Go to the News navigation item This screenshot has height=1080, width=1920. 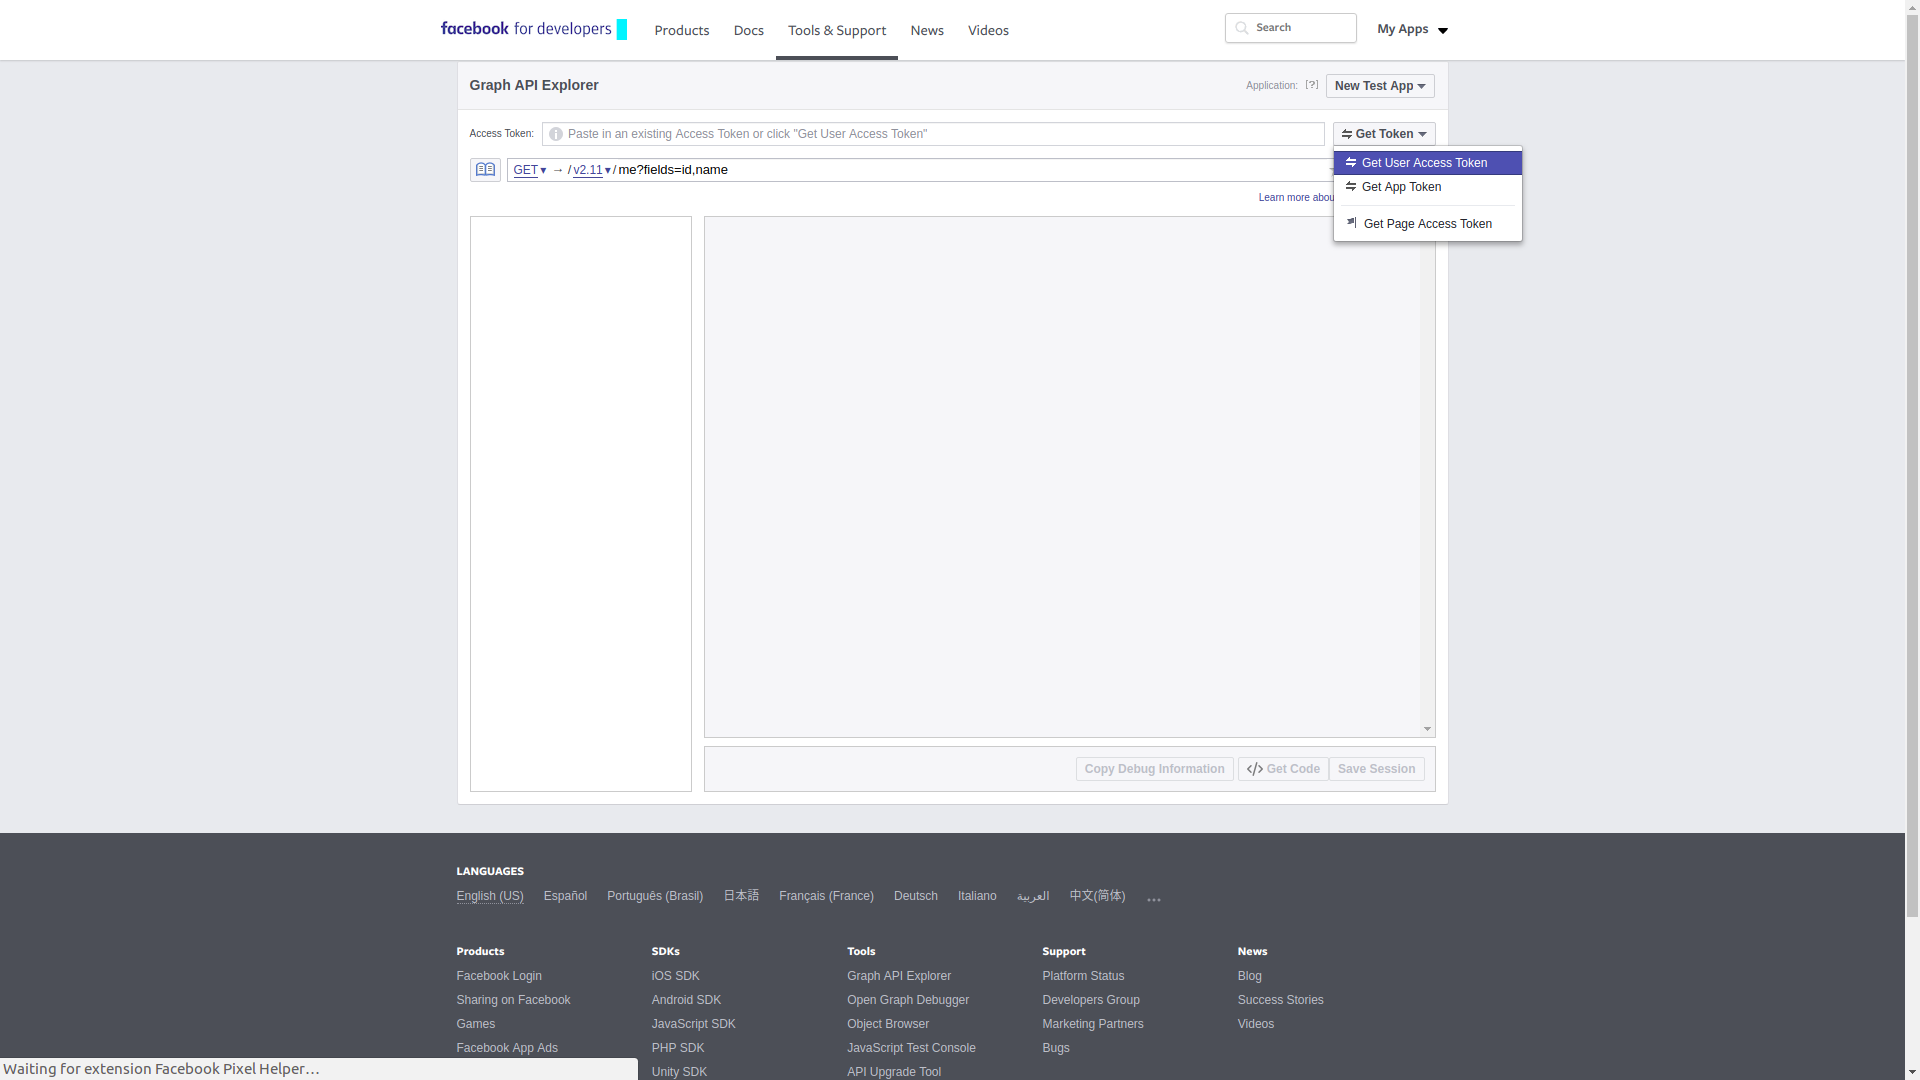[x=927, y=30]
